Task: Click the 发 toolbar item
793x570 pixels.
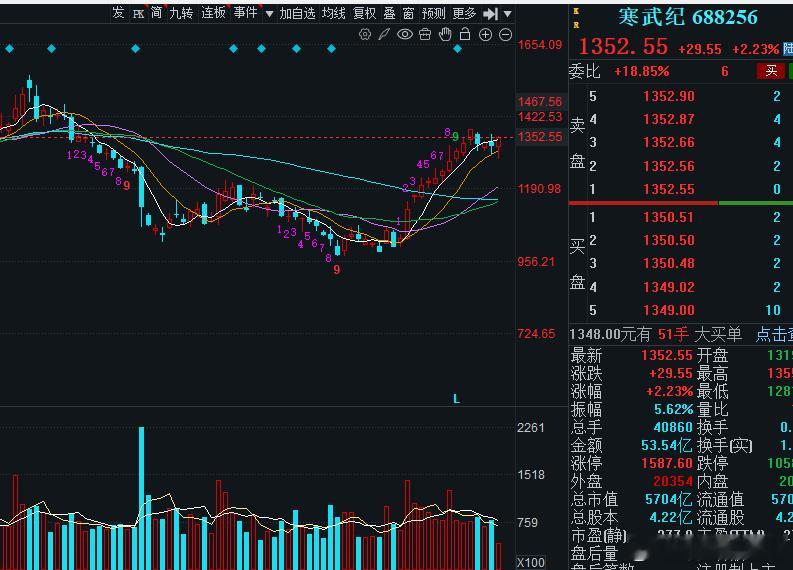Action: pyautogui.click(x=118, y=13)
